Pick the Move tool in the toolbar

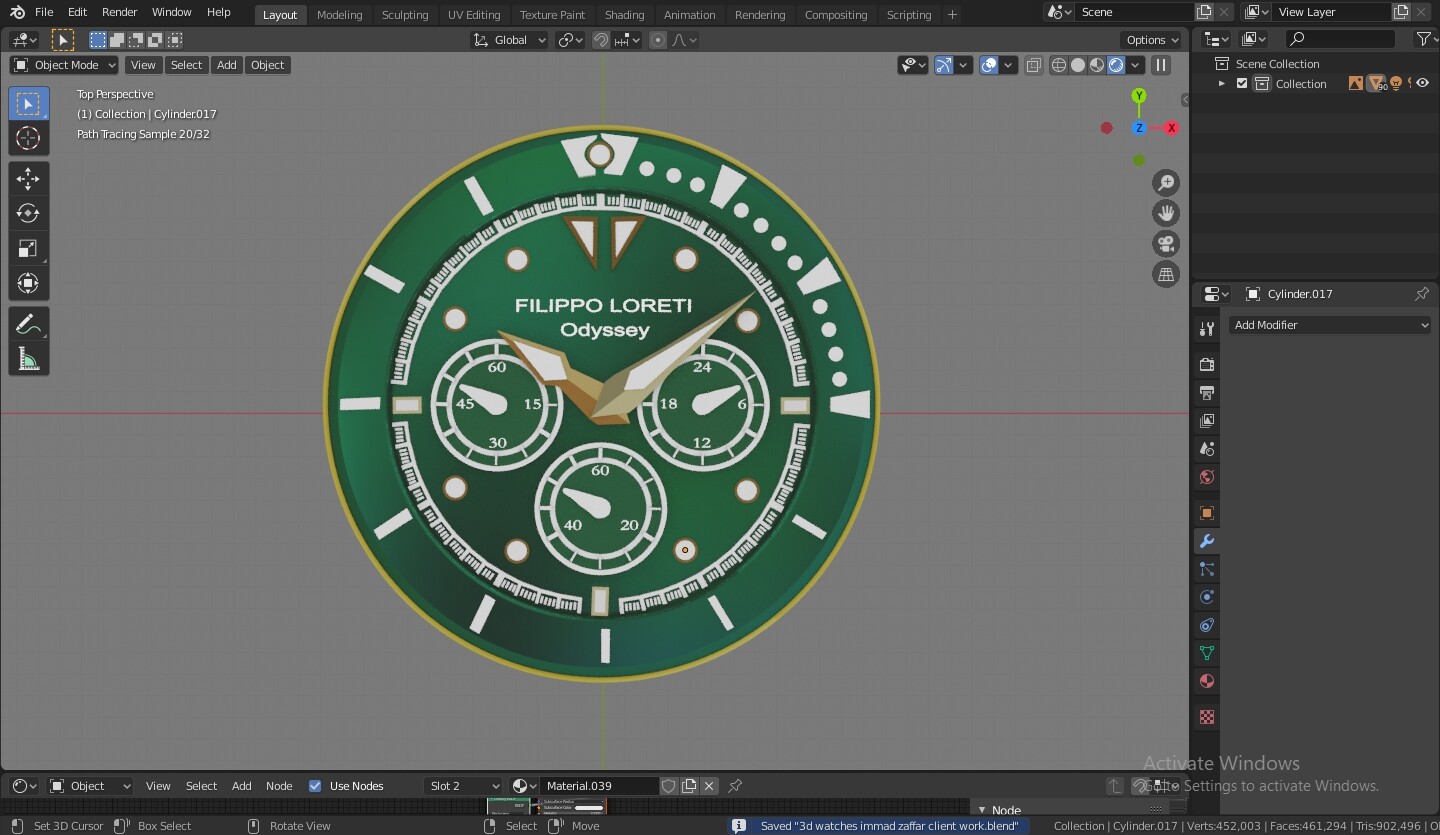coord(28,179)
